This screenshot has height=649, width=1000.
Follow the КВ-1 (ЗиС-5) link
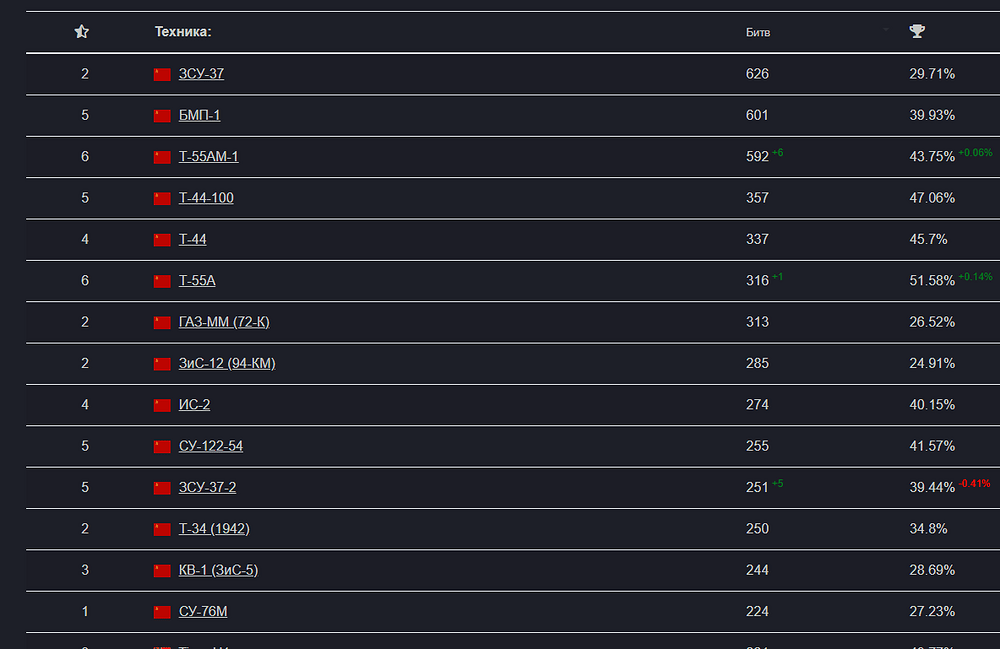click(219, 570)
